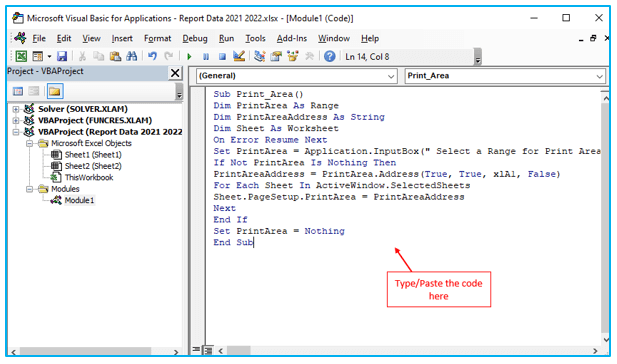Viewport: 617px width, 364px height.
Task: Expand the Solver (SOLVER.XLAM) project node
Action: click(16, 109)
